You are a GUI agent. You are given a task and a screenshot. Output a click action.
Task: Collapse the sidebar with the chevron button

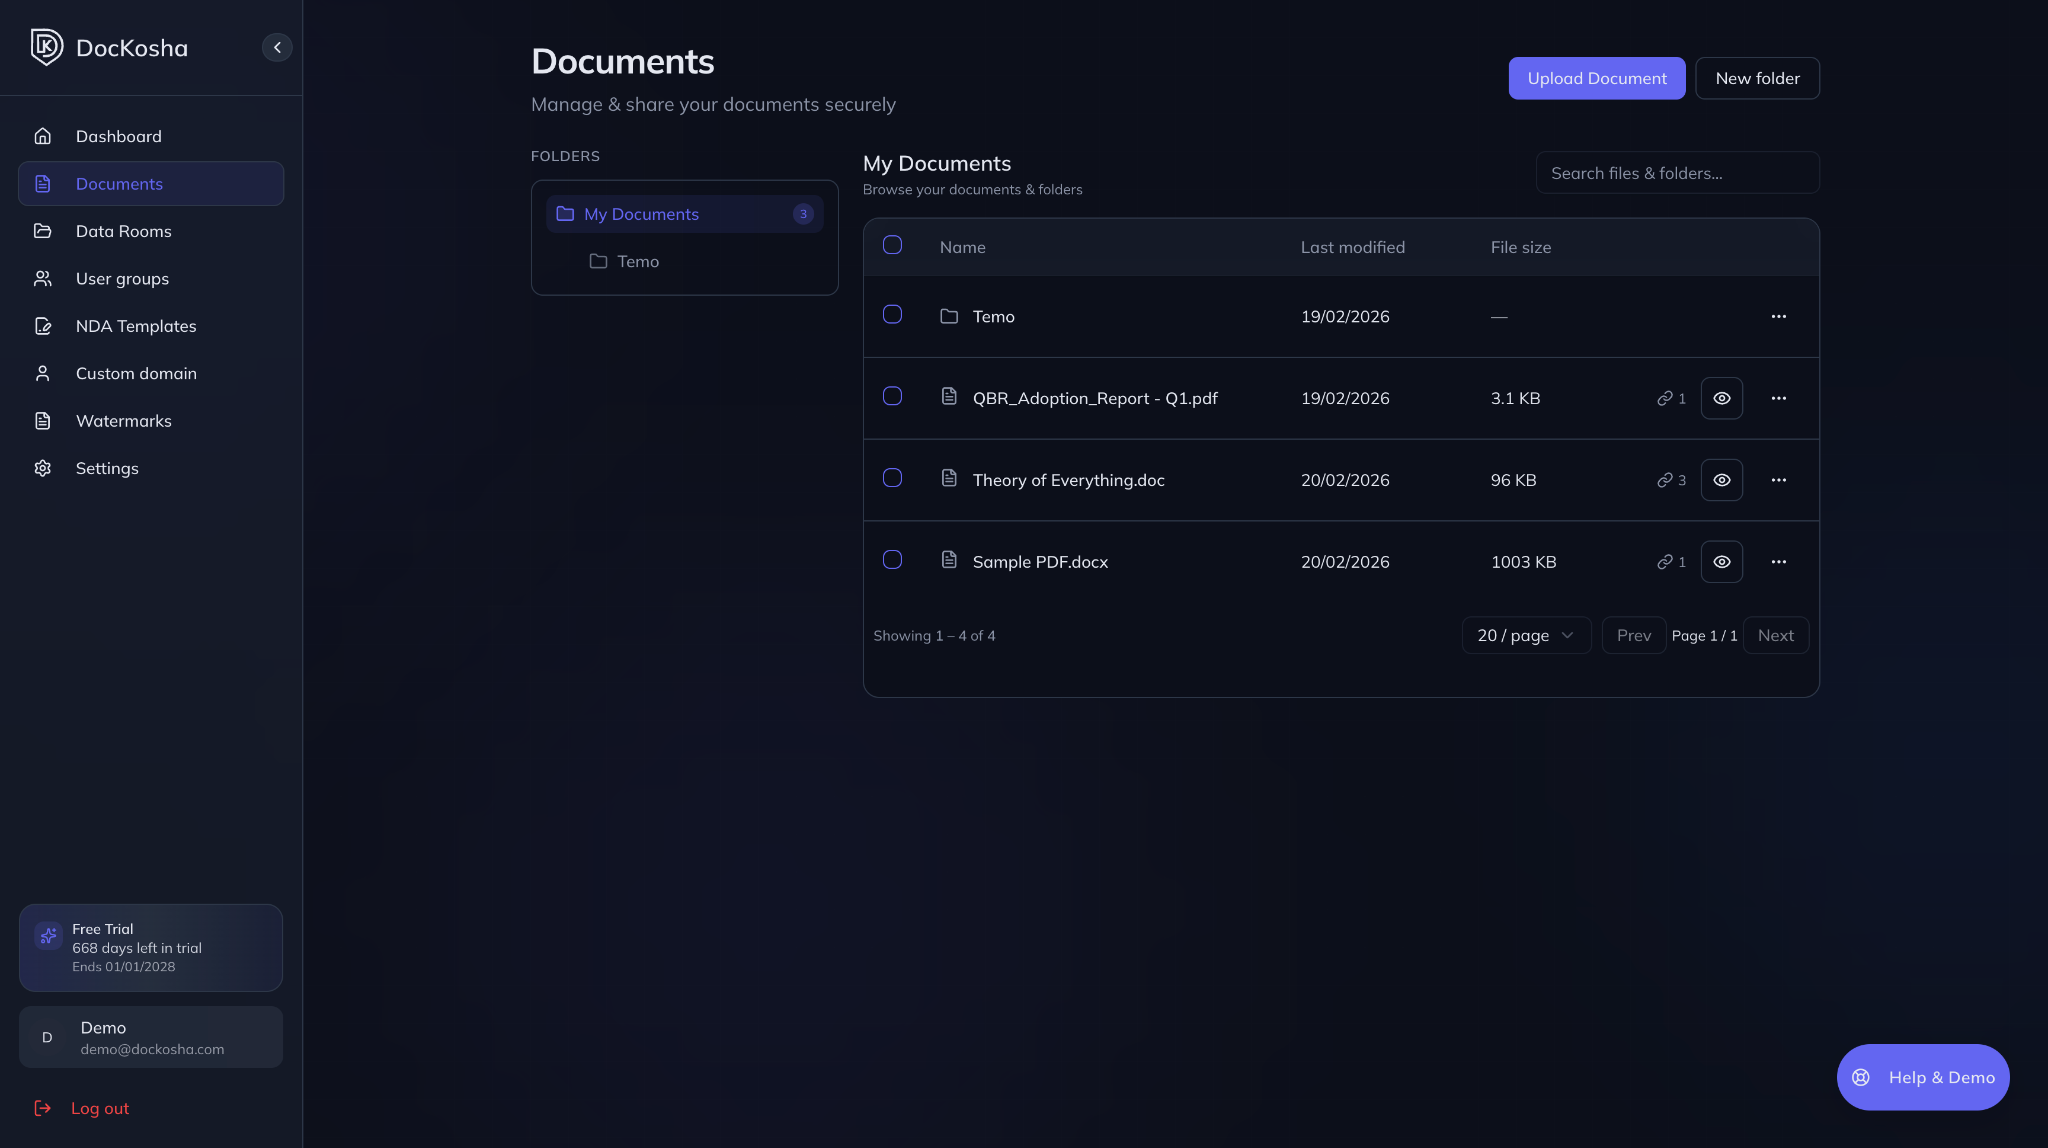(277, 47)
